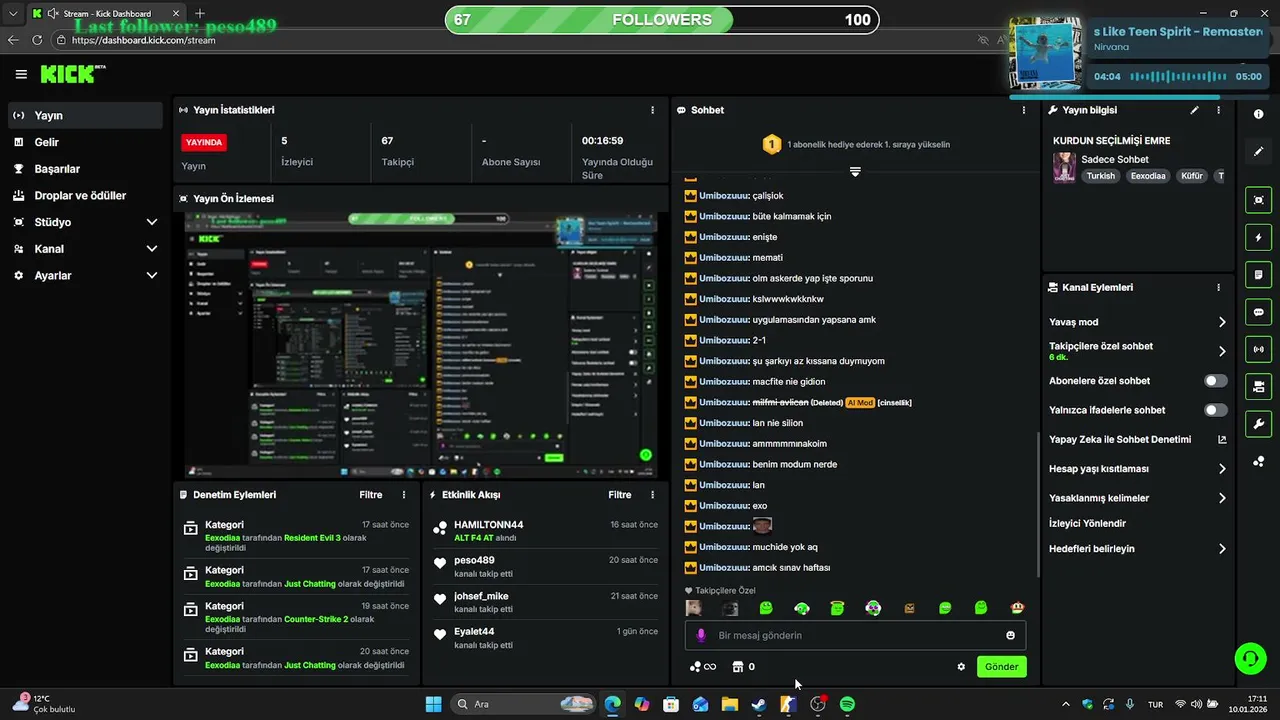1280x720 pixels.
Task: Open the green headset support button
Action: tap(1250, 658)
